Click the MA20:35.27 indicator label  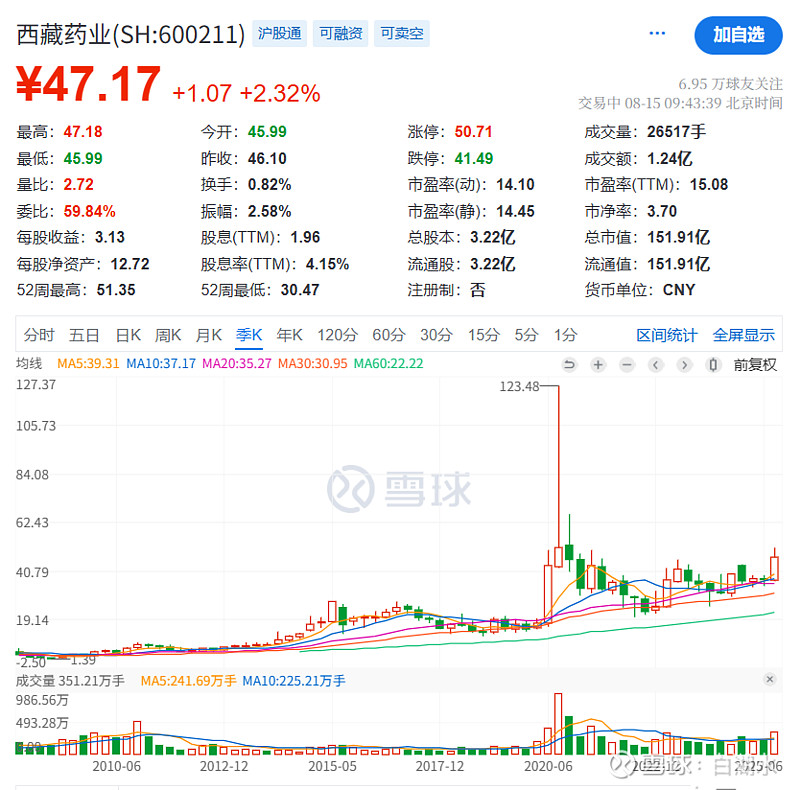(x=237, y=363)
